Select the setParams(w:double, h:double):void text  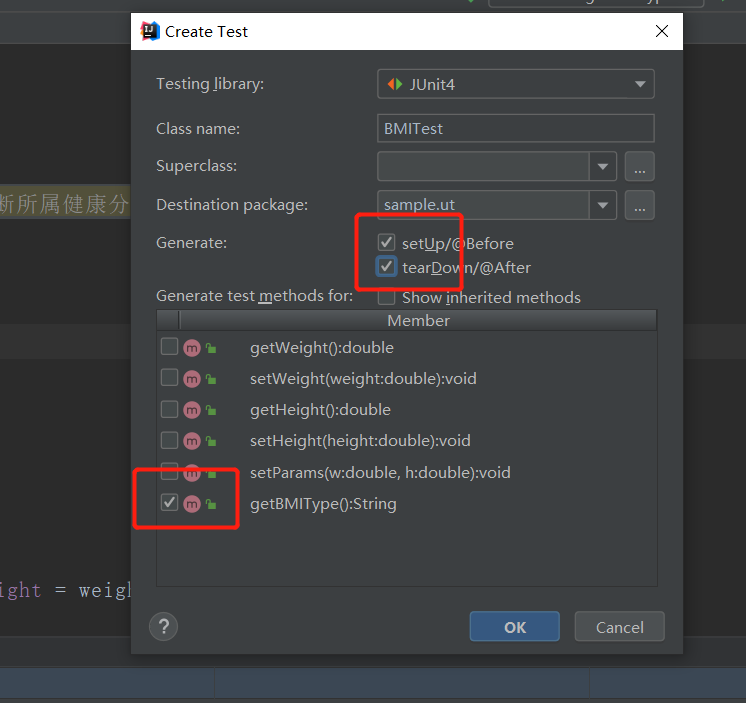pos(380,473)
